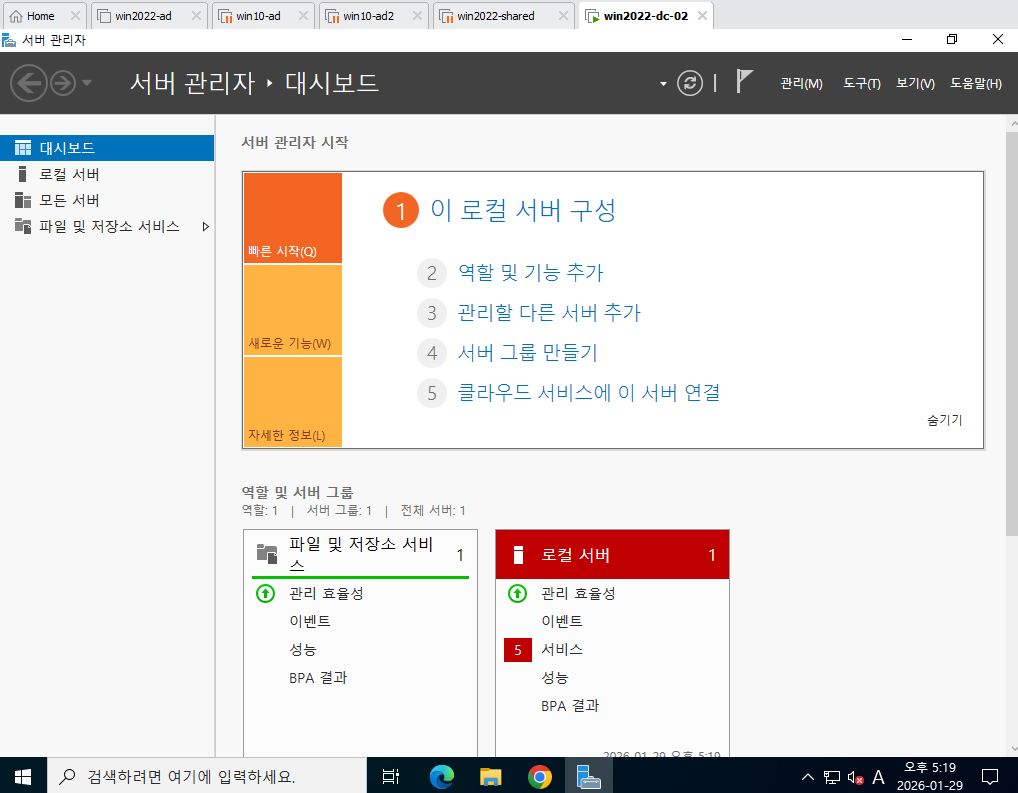
Task: Open 파일 및 저장소 서비스 tile header
Action: pos(360,554)
